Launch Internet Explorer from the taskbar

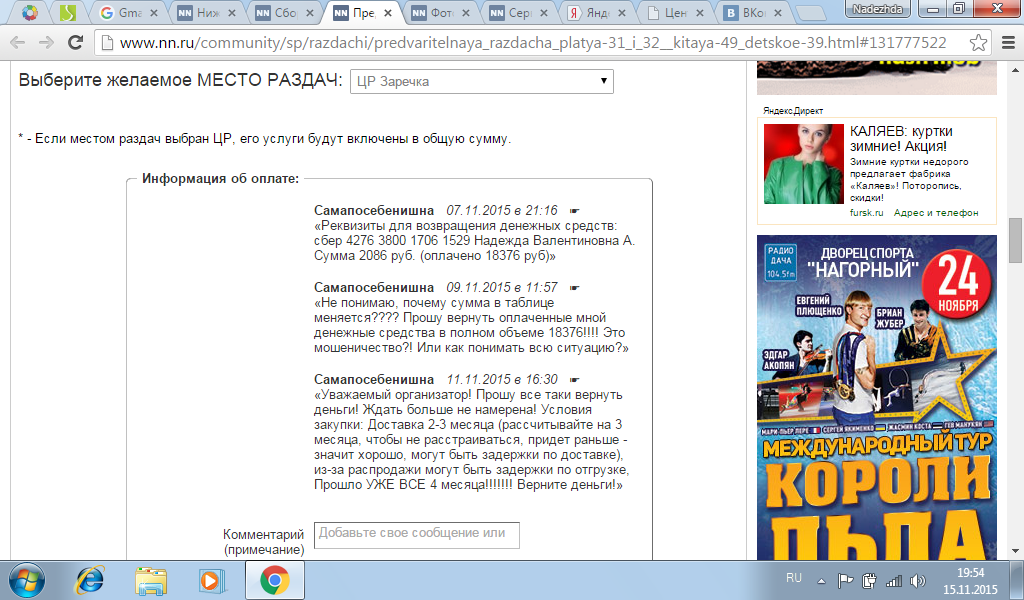click(x=90, y=580)
